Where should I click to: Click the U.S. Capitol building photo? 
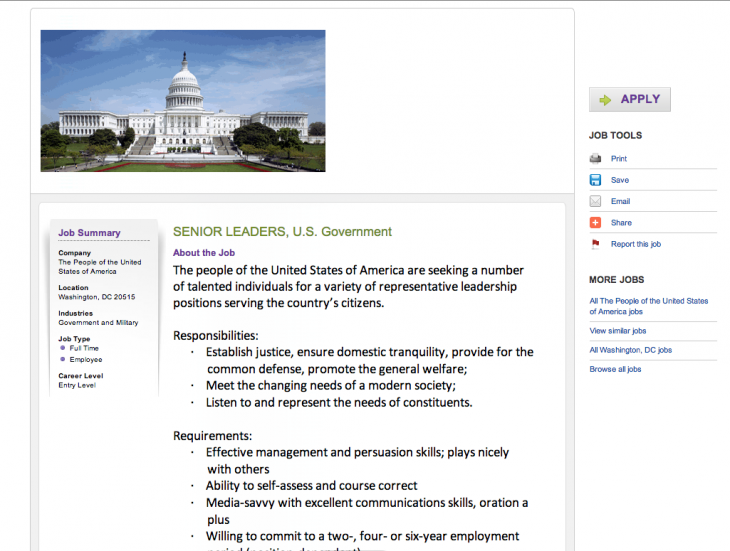183,101
